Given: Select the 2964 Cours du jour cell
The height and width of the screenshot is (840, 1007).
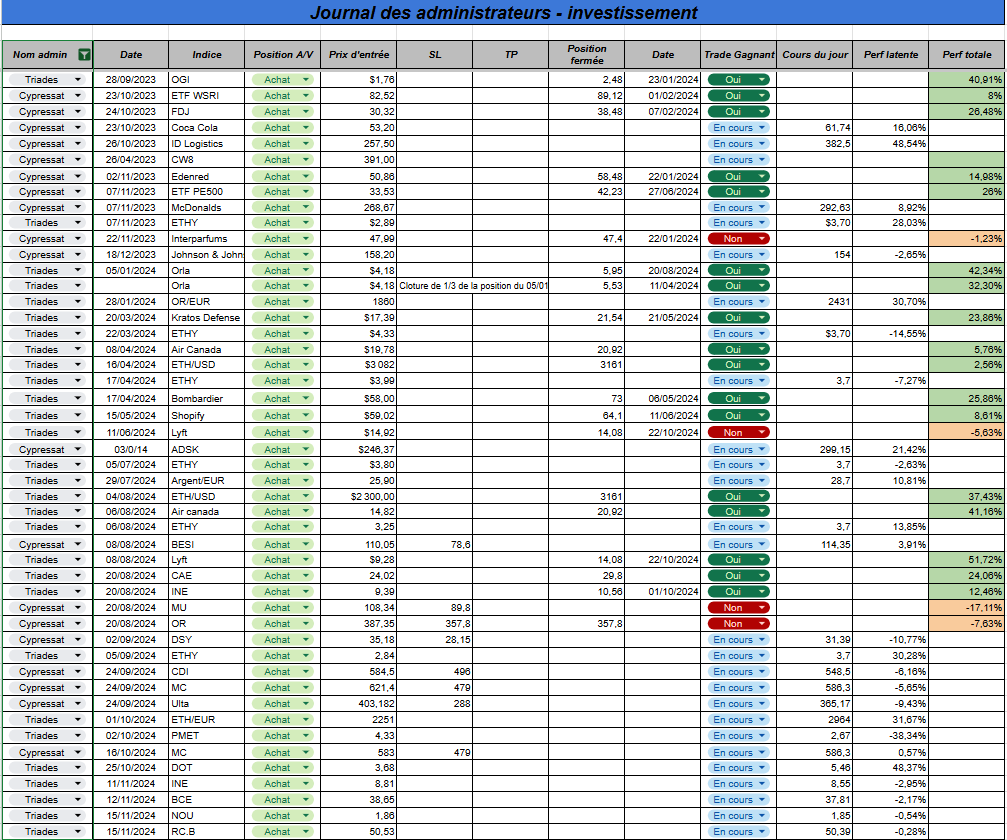Looking at the screenshot, I should [x=814, y=720].
